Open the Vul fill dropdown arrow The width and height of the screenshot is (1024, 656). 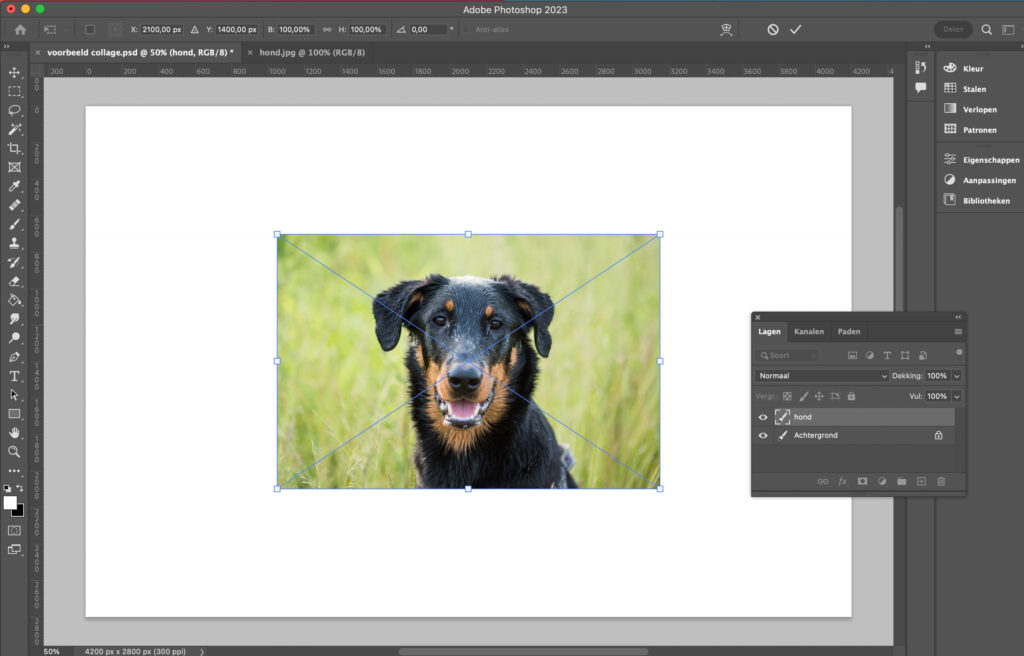click(x=957, y=396)
